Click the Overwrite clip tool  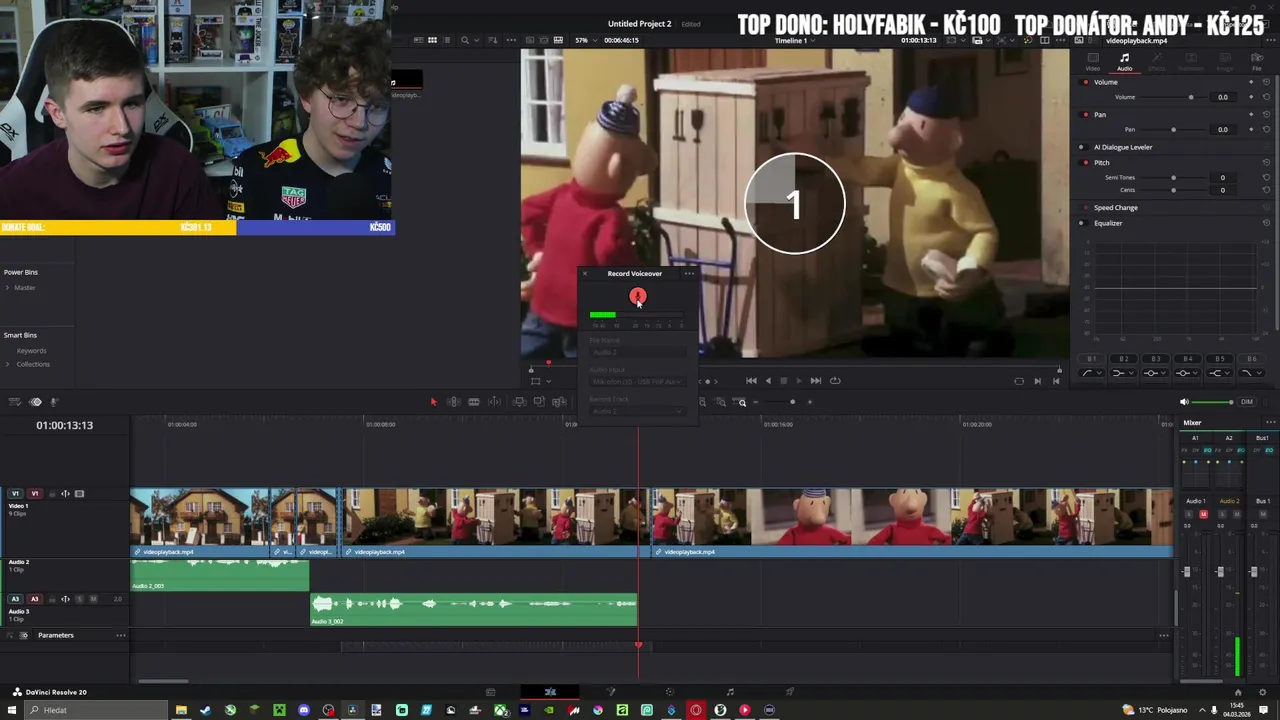[539, 402]
